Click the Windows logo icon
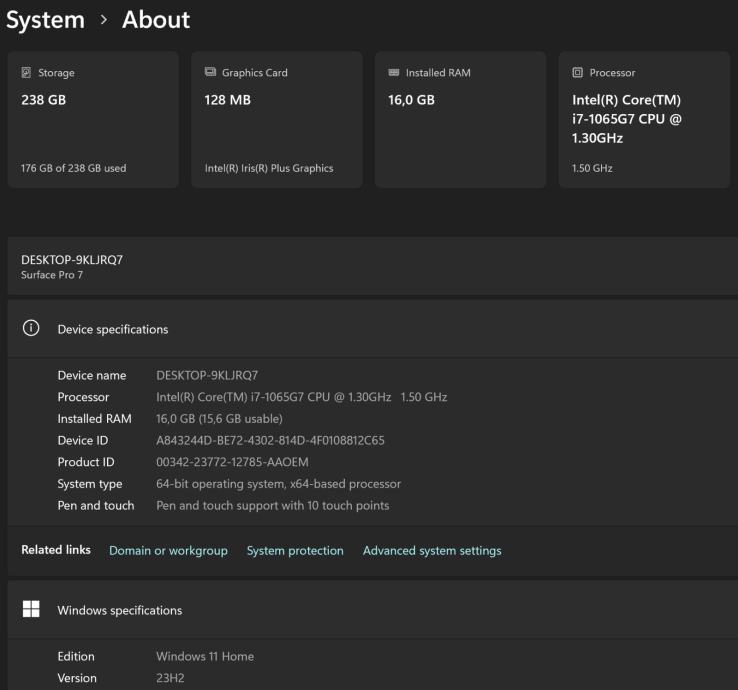The width and height of the screenshot is (738, 690). pyautogui.click(x=31, y=609)
